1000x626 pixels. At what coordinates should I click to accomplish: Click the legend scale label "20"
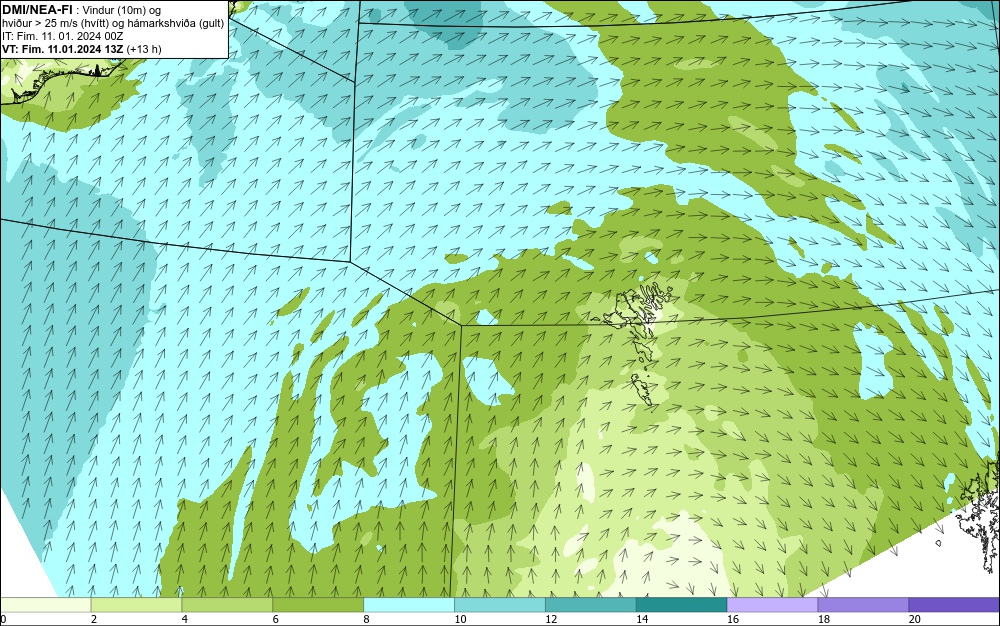click(915, 619)
